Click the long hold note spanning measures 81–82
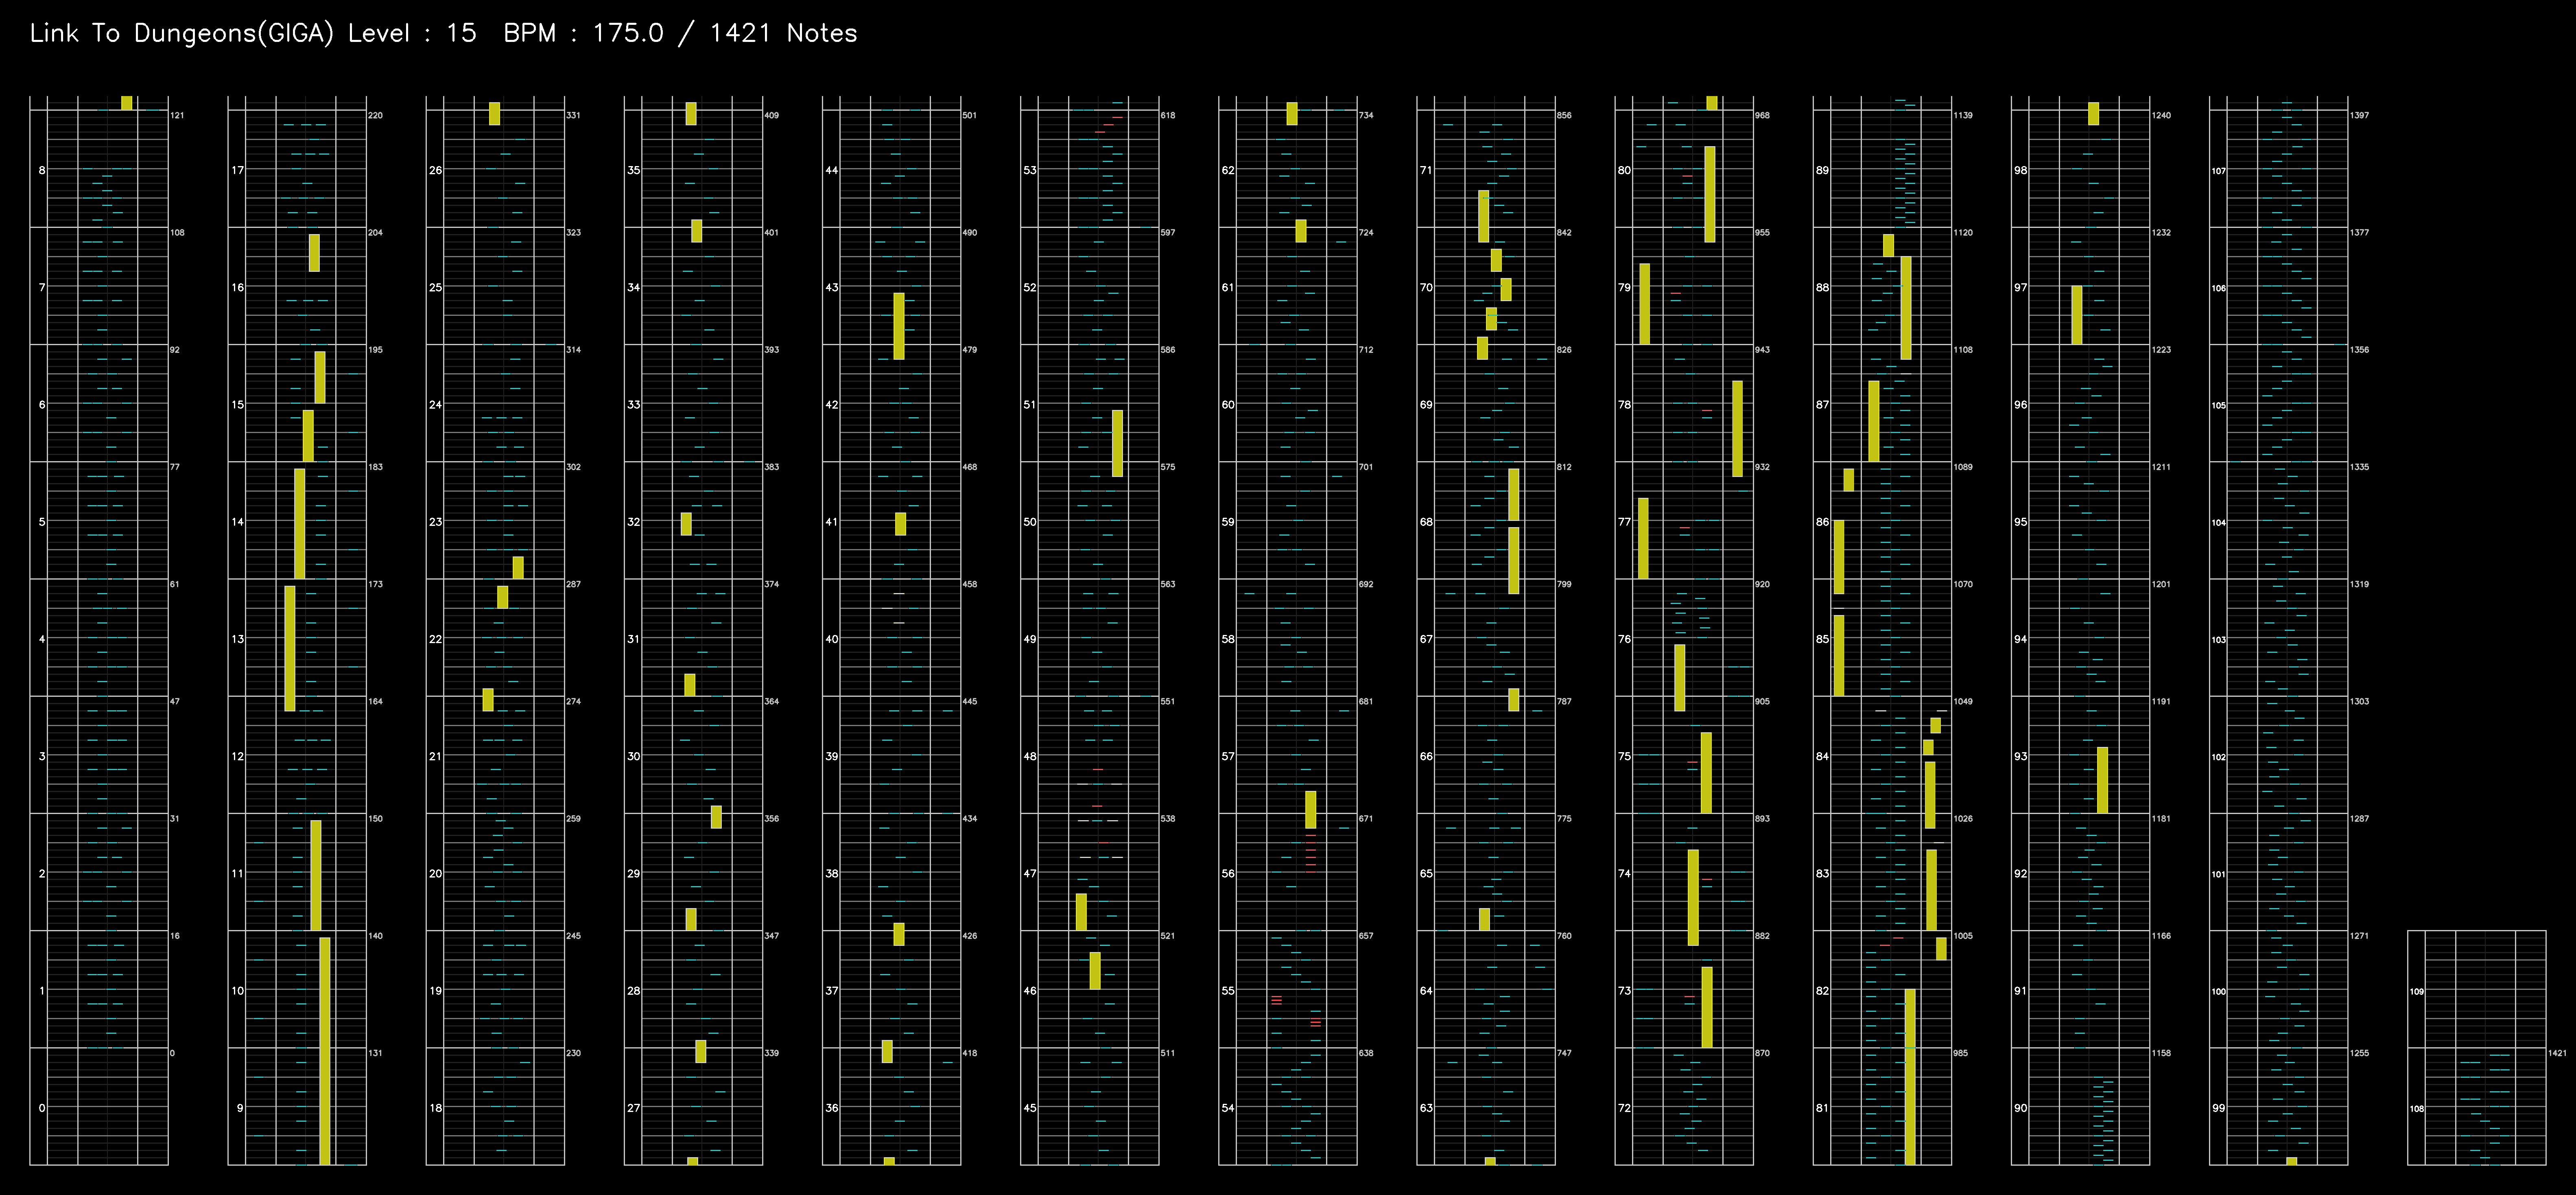Screen dimensions: 2576x1195 click(1910, 1077)
